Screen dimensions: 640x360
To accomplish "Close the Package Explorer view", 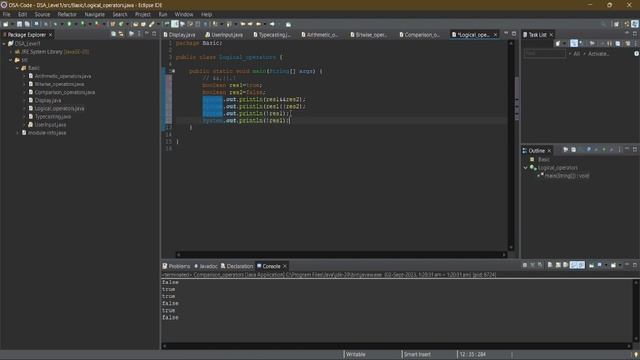I will (x=50, y=35).
